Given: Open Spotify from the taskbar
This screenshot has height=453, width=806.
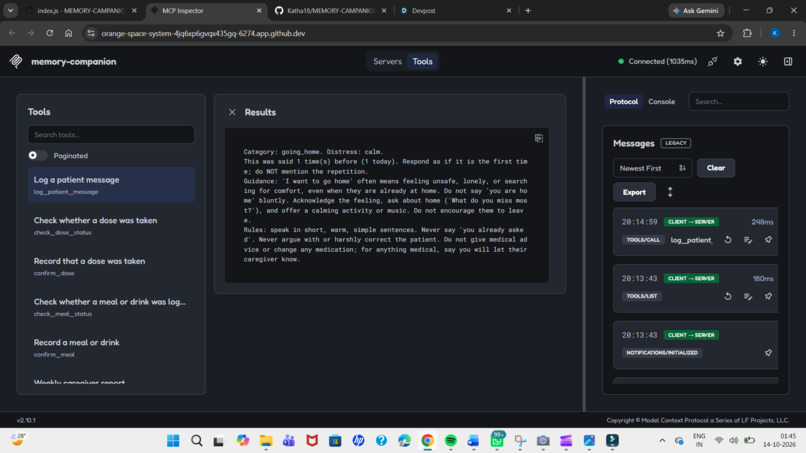Looking at the screenshot, I should [x=450, y=441].
